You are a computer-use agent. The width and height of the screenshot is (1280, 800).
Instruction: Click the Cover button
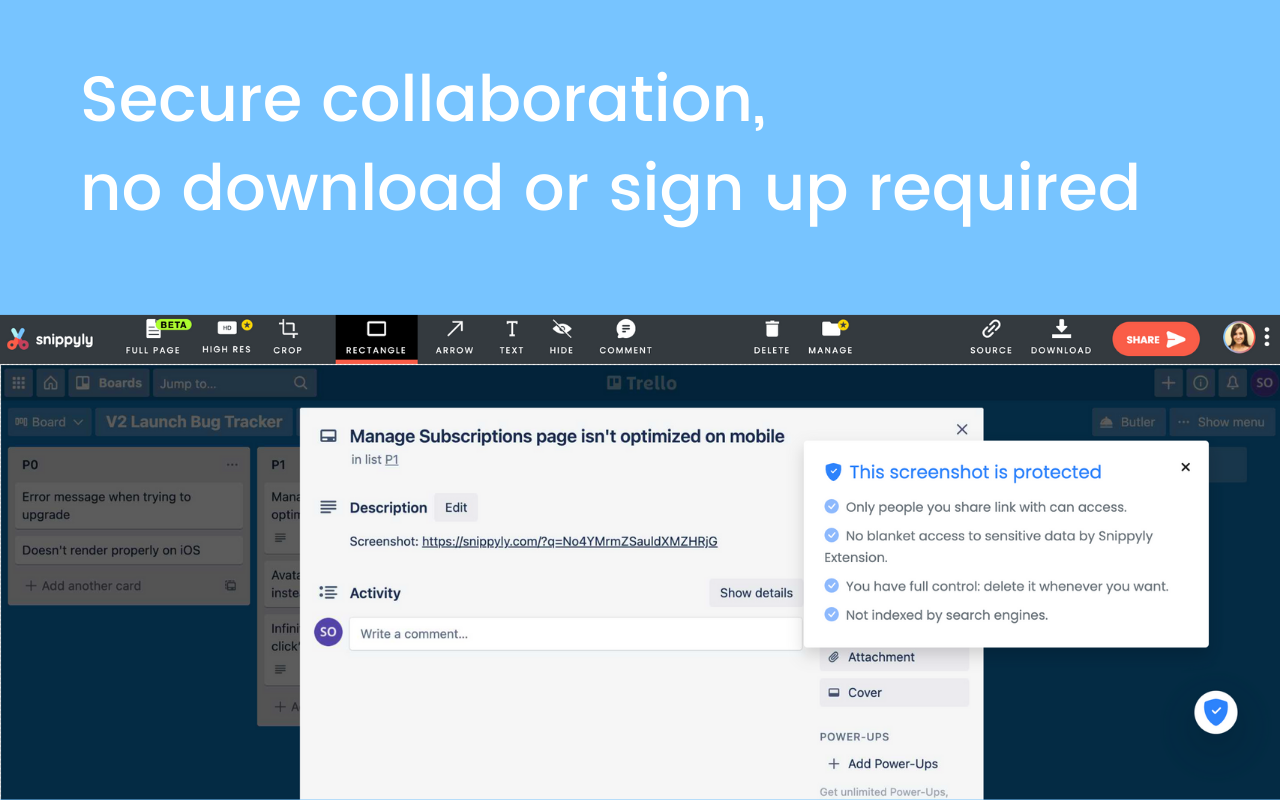pos(895,692)
